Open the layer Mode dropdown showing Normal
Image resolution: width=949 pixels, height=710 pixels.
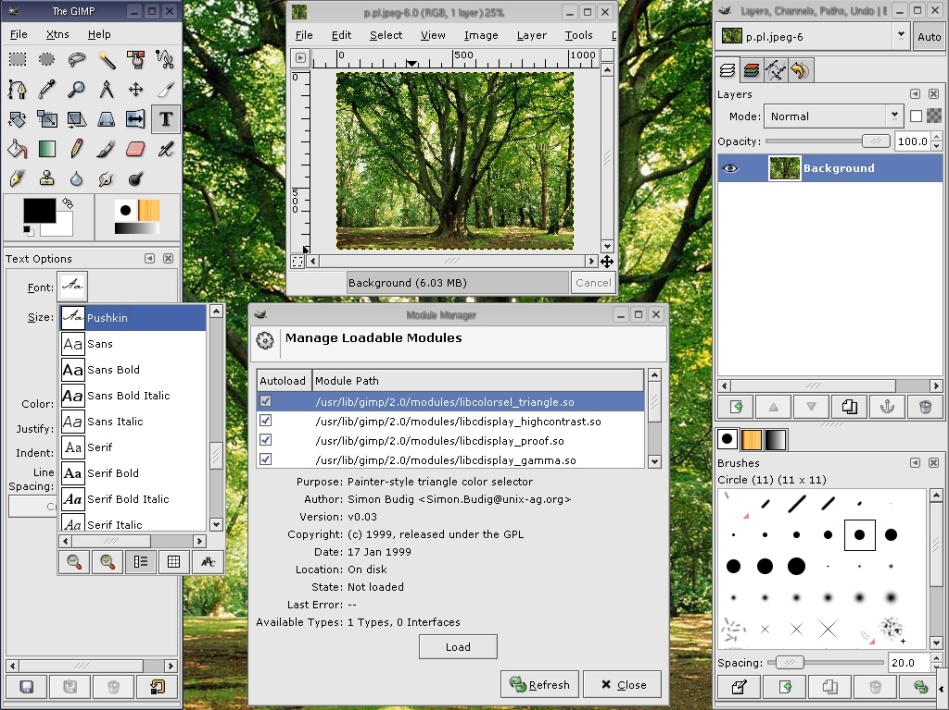(833, 116)
